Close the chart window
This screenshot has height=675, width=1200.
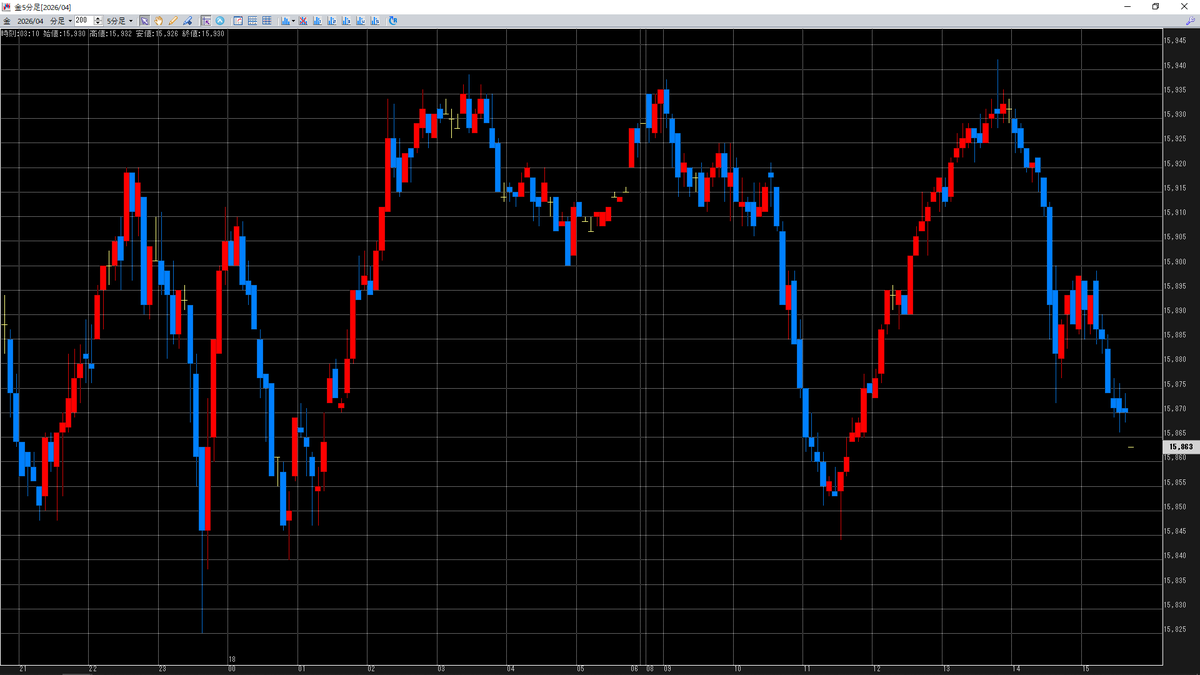click(x=1183, y=6)
